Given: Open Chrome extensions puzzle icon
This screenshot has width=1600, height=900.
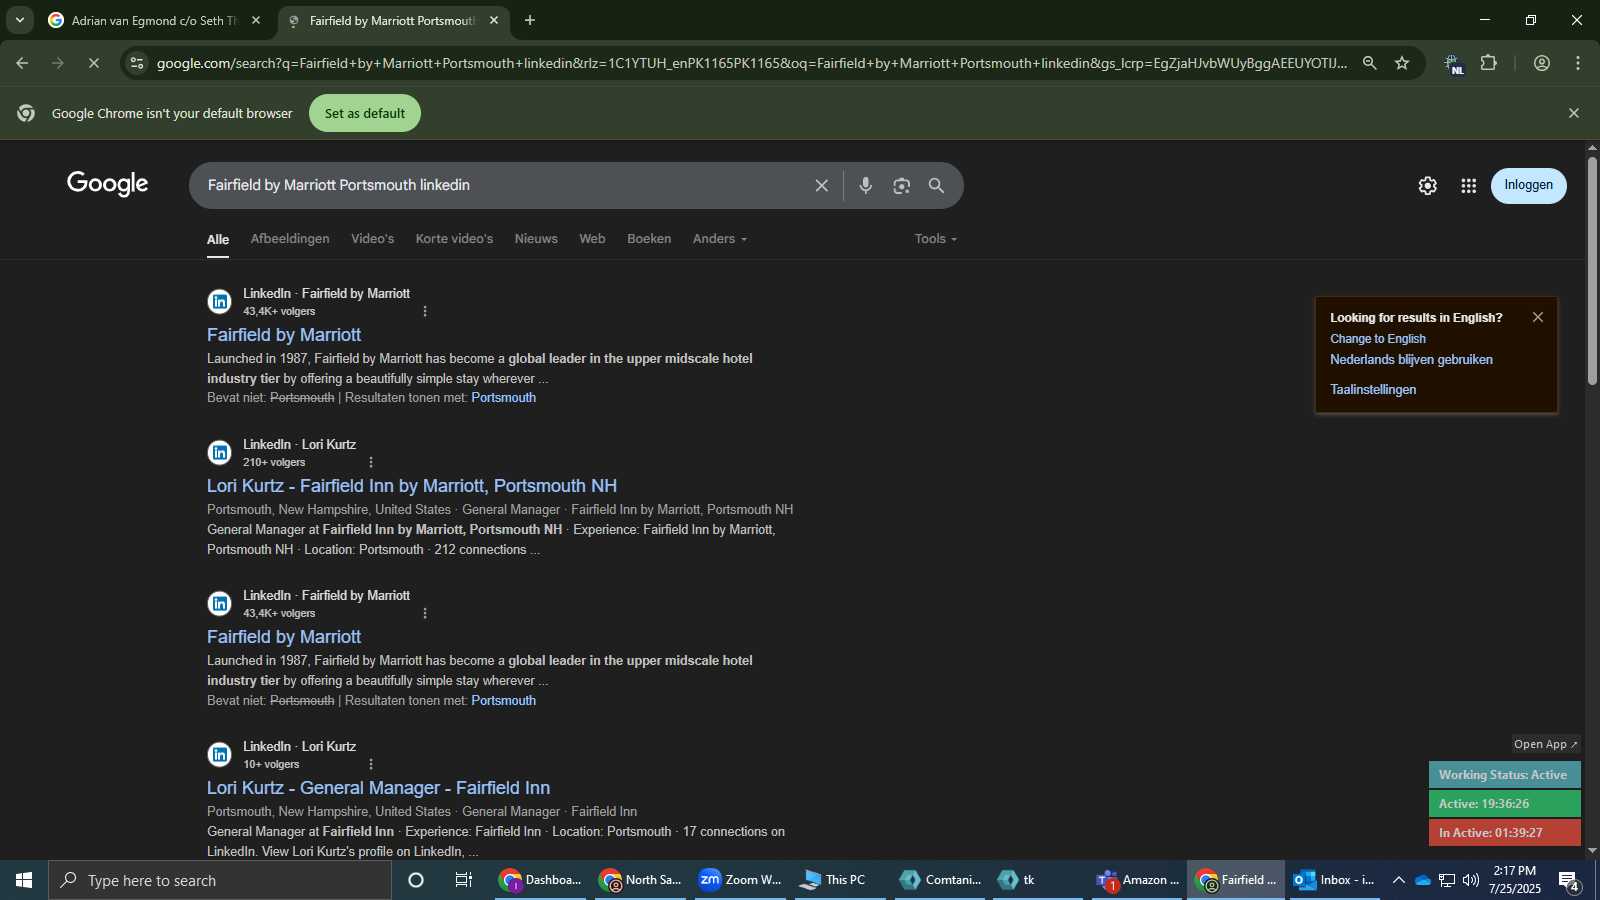Looking at the screenshot, I should pos(1489,63).
